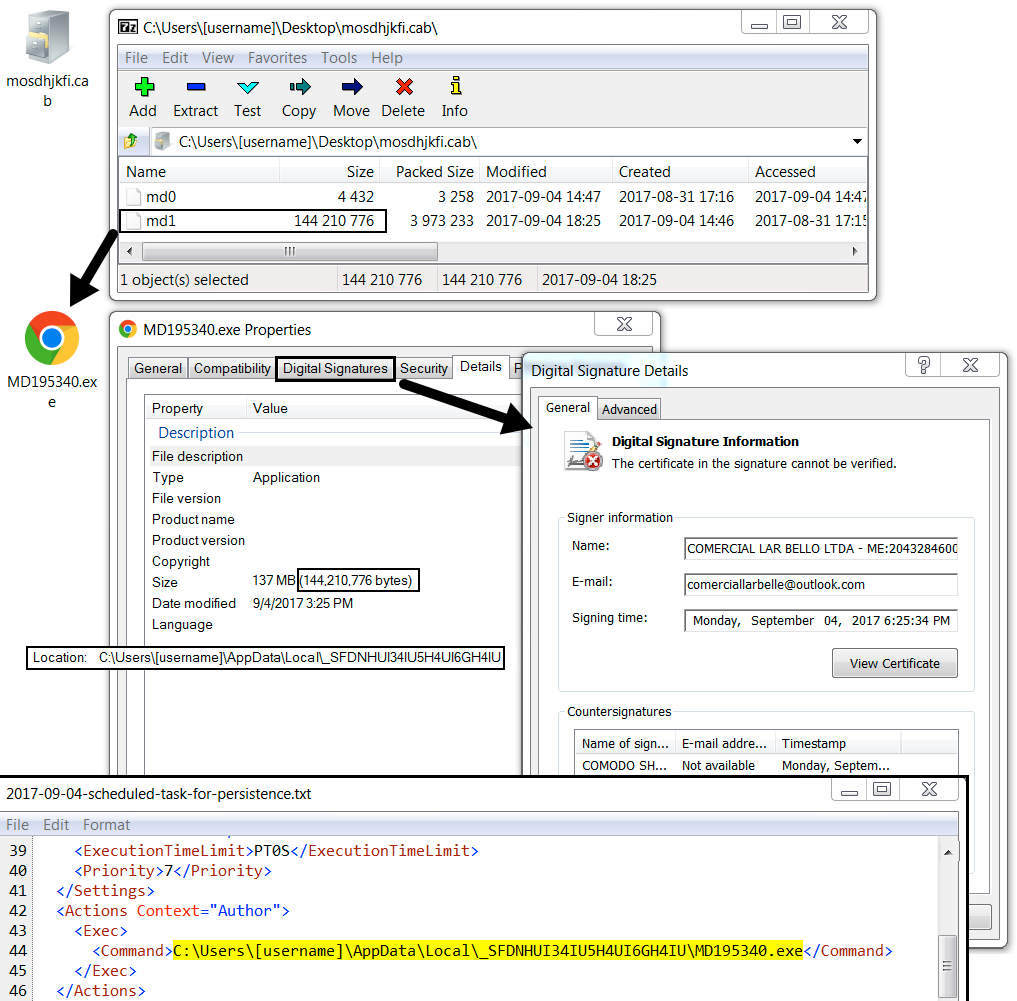The height and width of the screenshot is (1001, 1017).
Task: Open Format menu in the text editor
Action: [x=106, y=825]
